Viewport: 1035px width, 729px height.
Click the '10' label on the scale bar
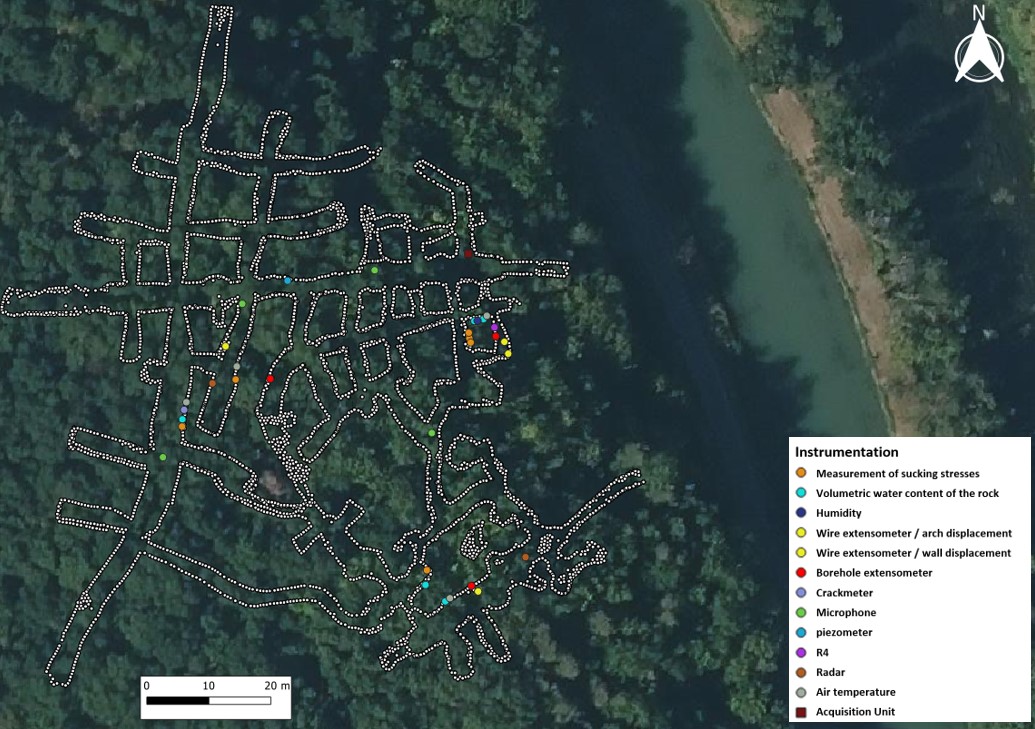pyautogui.click(x=209, y=685)
